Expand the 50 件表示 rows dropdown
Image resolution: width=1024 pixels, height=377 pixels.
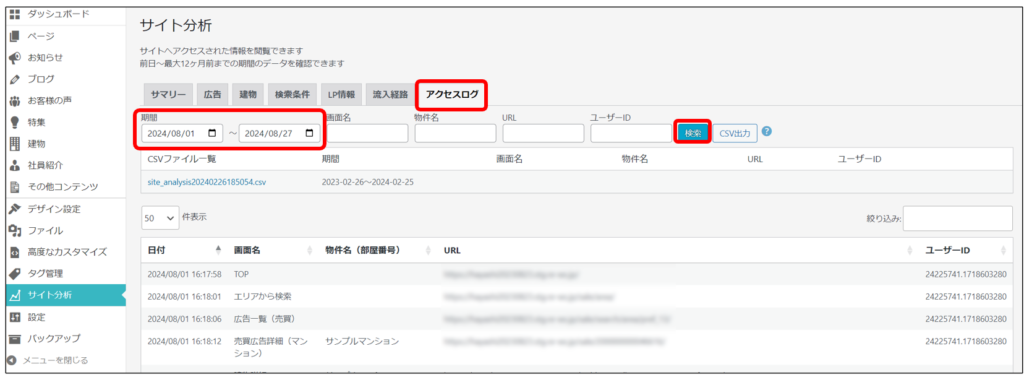tap(160, 218)
